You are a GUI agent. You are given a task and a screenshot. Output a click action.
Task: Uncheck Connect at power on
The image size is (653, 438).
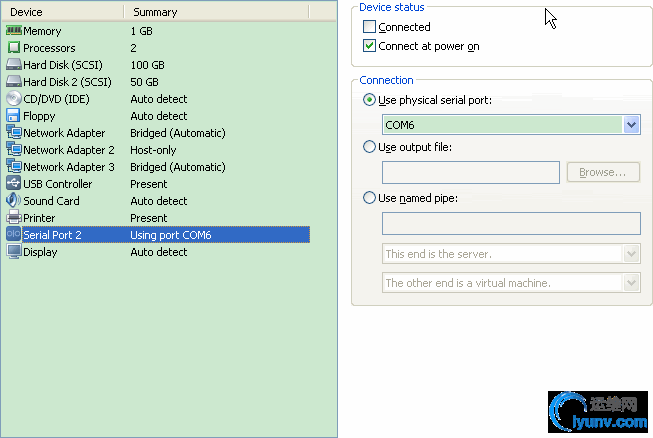point(369,46)
